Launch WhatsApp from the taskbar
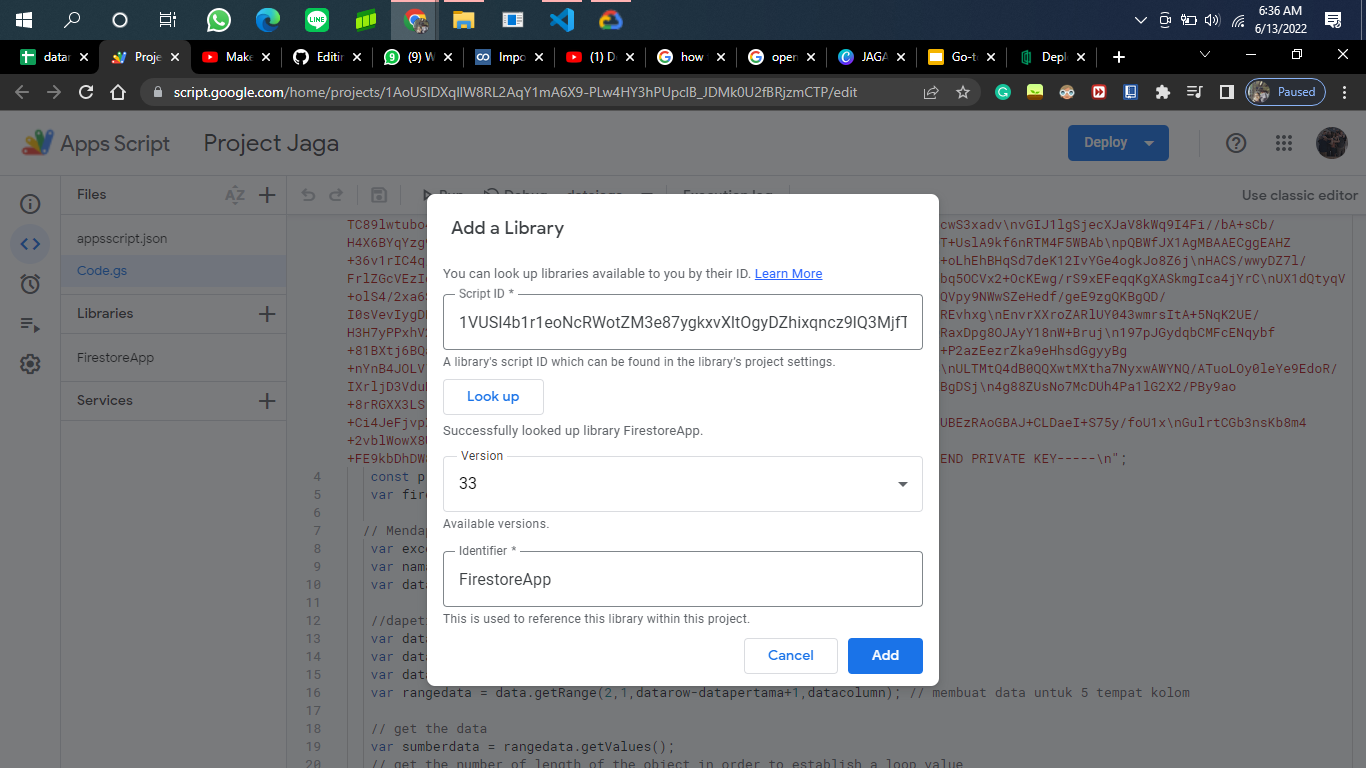Screen dimensions: 1366x768 click(x=218, y=19)
